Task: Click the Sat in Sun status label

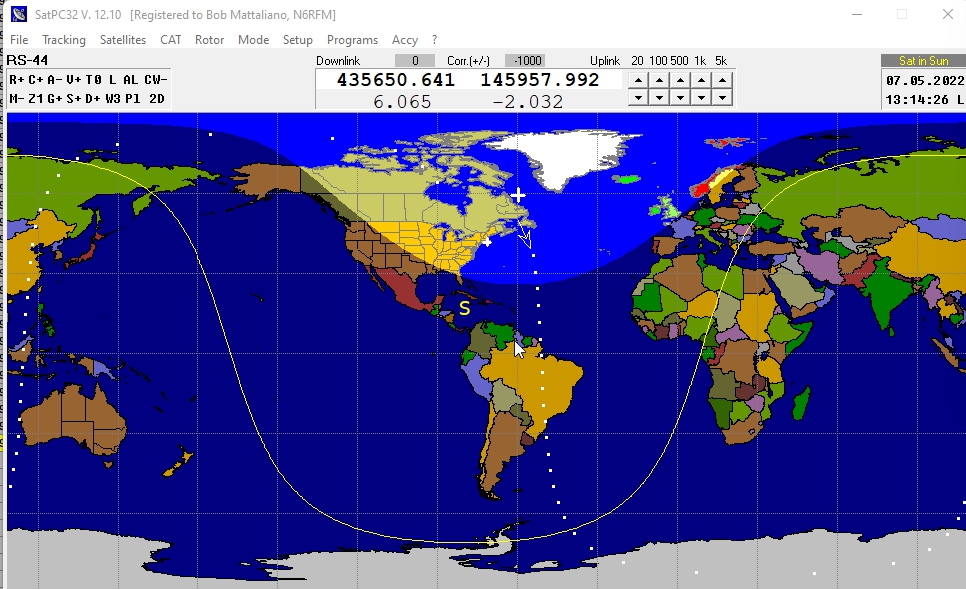Action: 923,60
